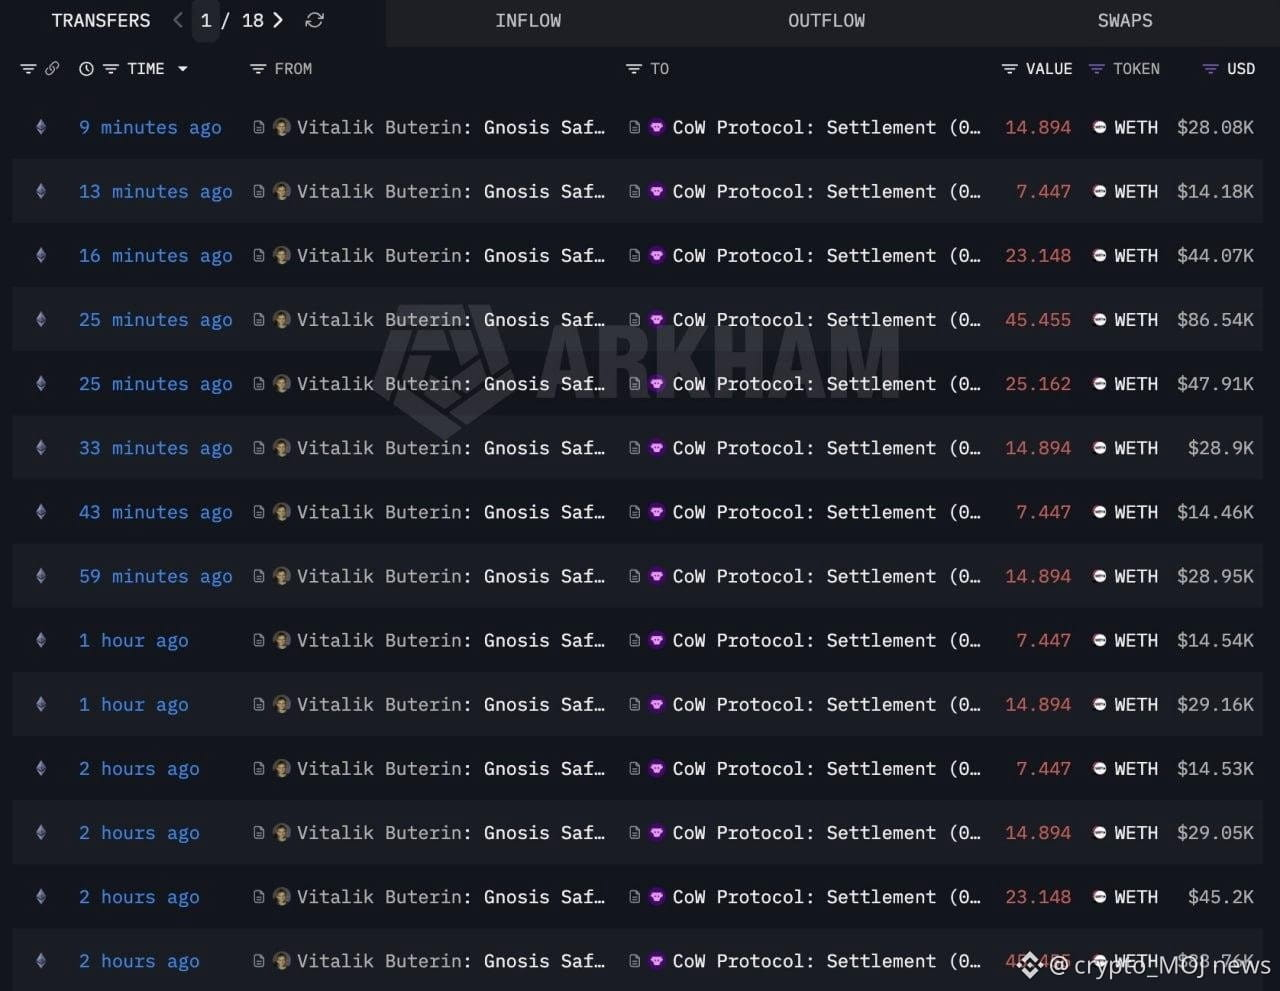Open the TO column filter

pyautogui.click(x=634, y=69)
